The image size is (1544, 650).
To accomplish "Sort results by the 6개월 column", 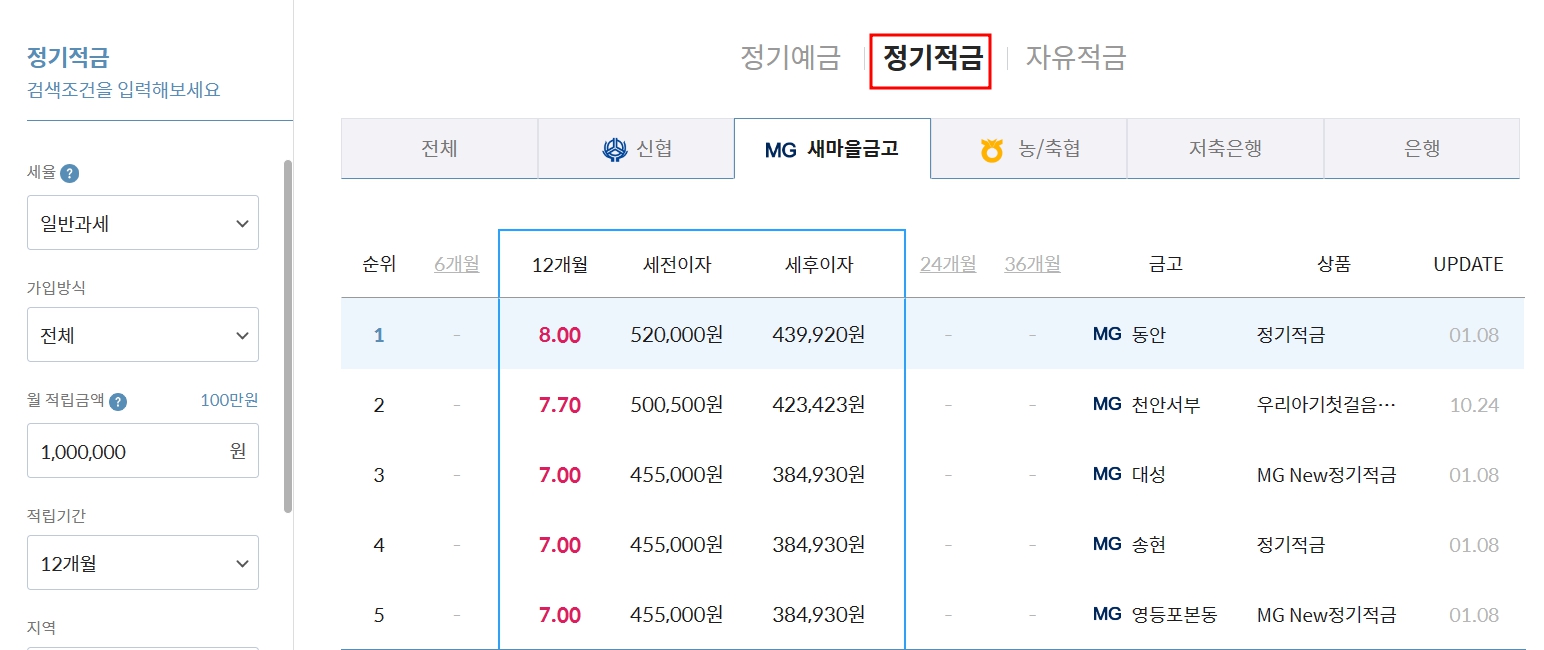I will point(456,264).
